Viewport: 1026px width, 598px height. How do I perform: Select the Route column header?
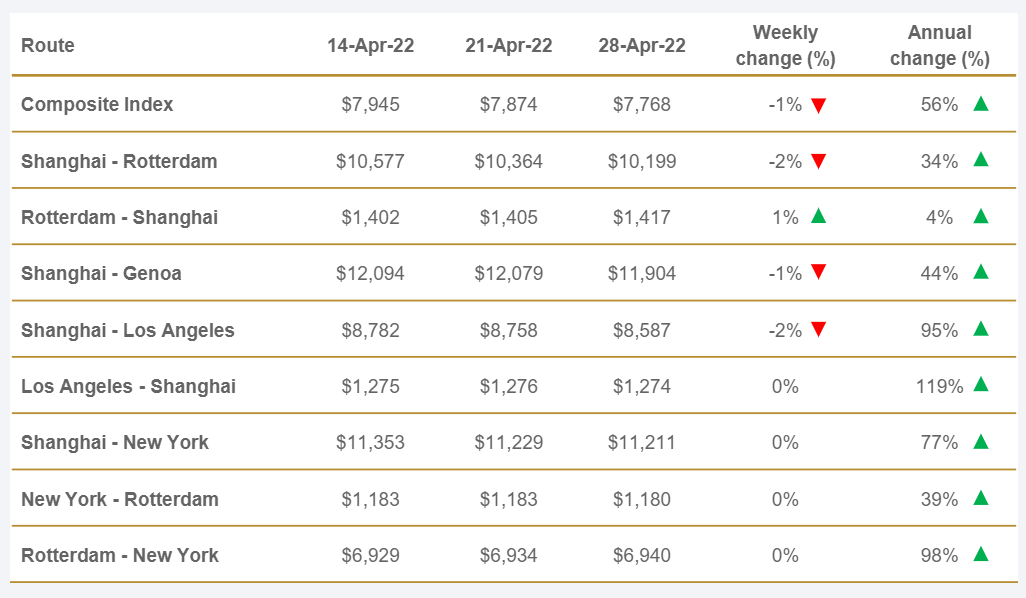(x=48, y=46)
